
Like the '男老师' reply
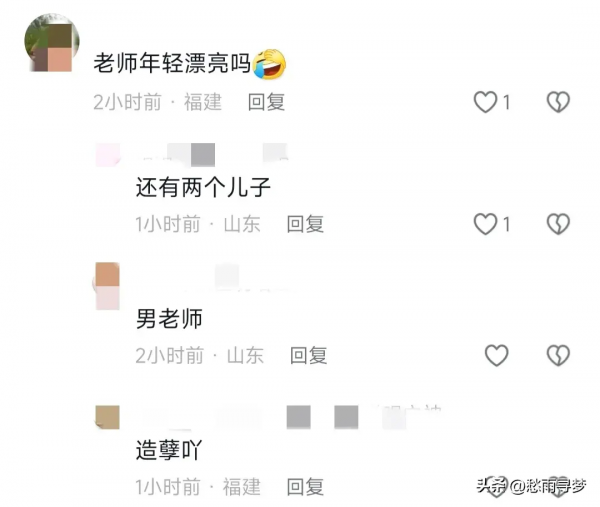496,355
